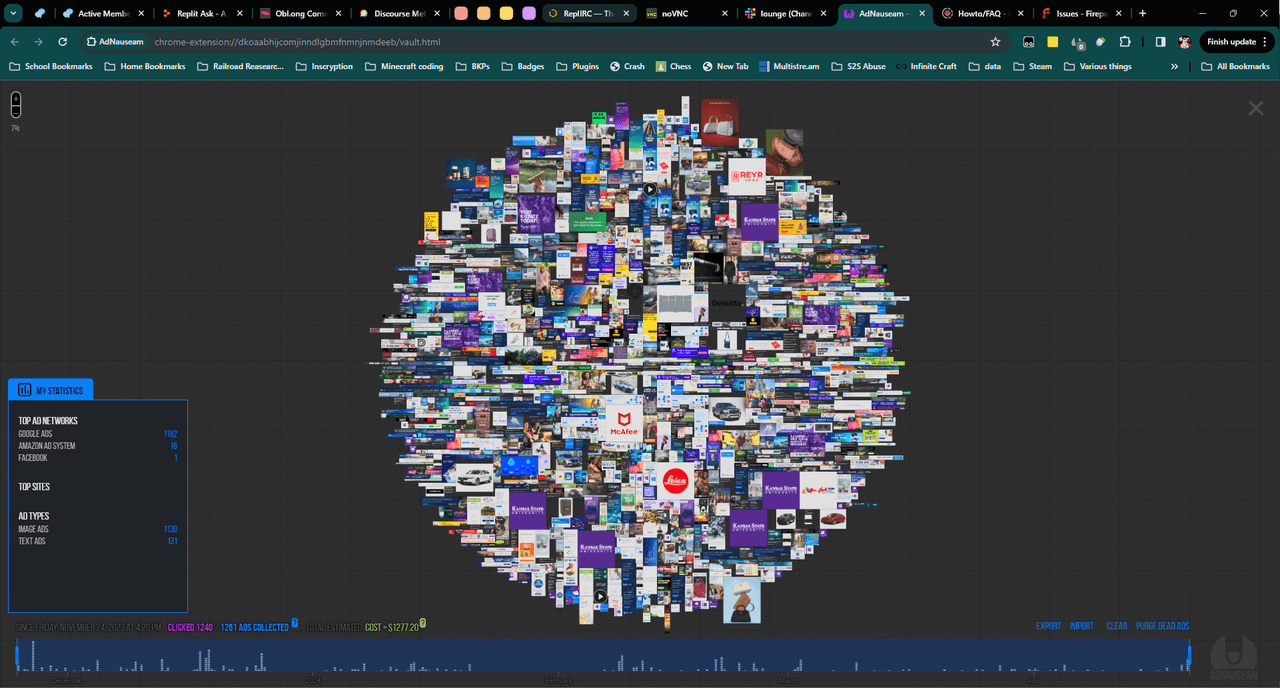Click help icon next to estimated cost
Viewport: 1280px width, 688px height.
coord(423,624)
